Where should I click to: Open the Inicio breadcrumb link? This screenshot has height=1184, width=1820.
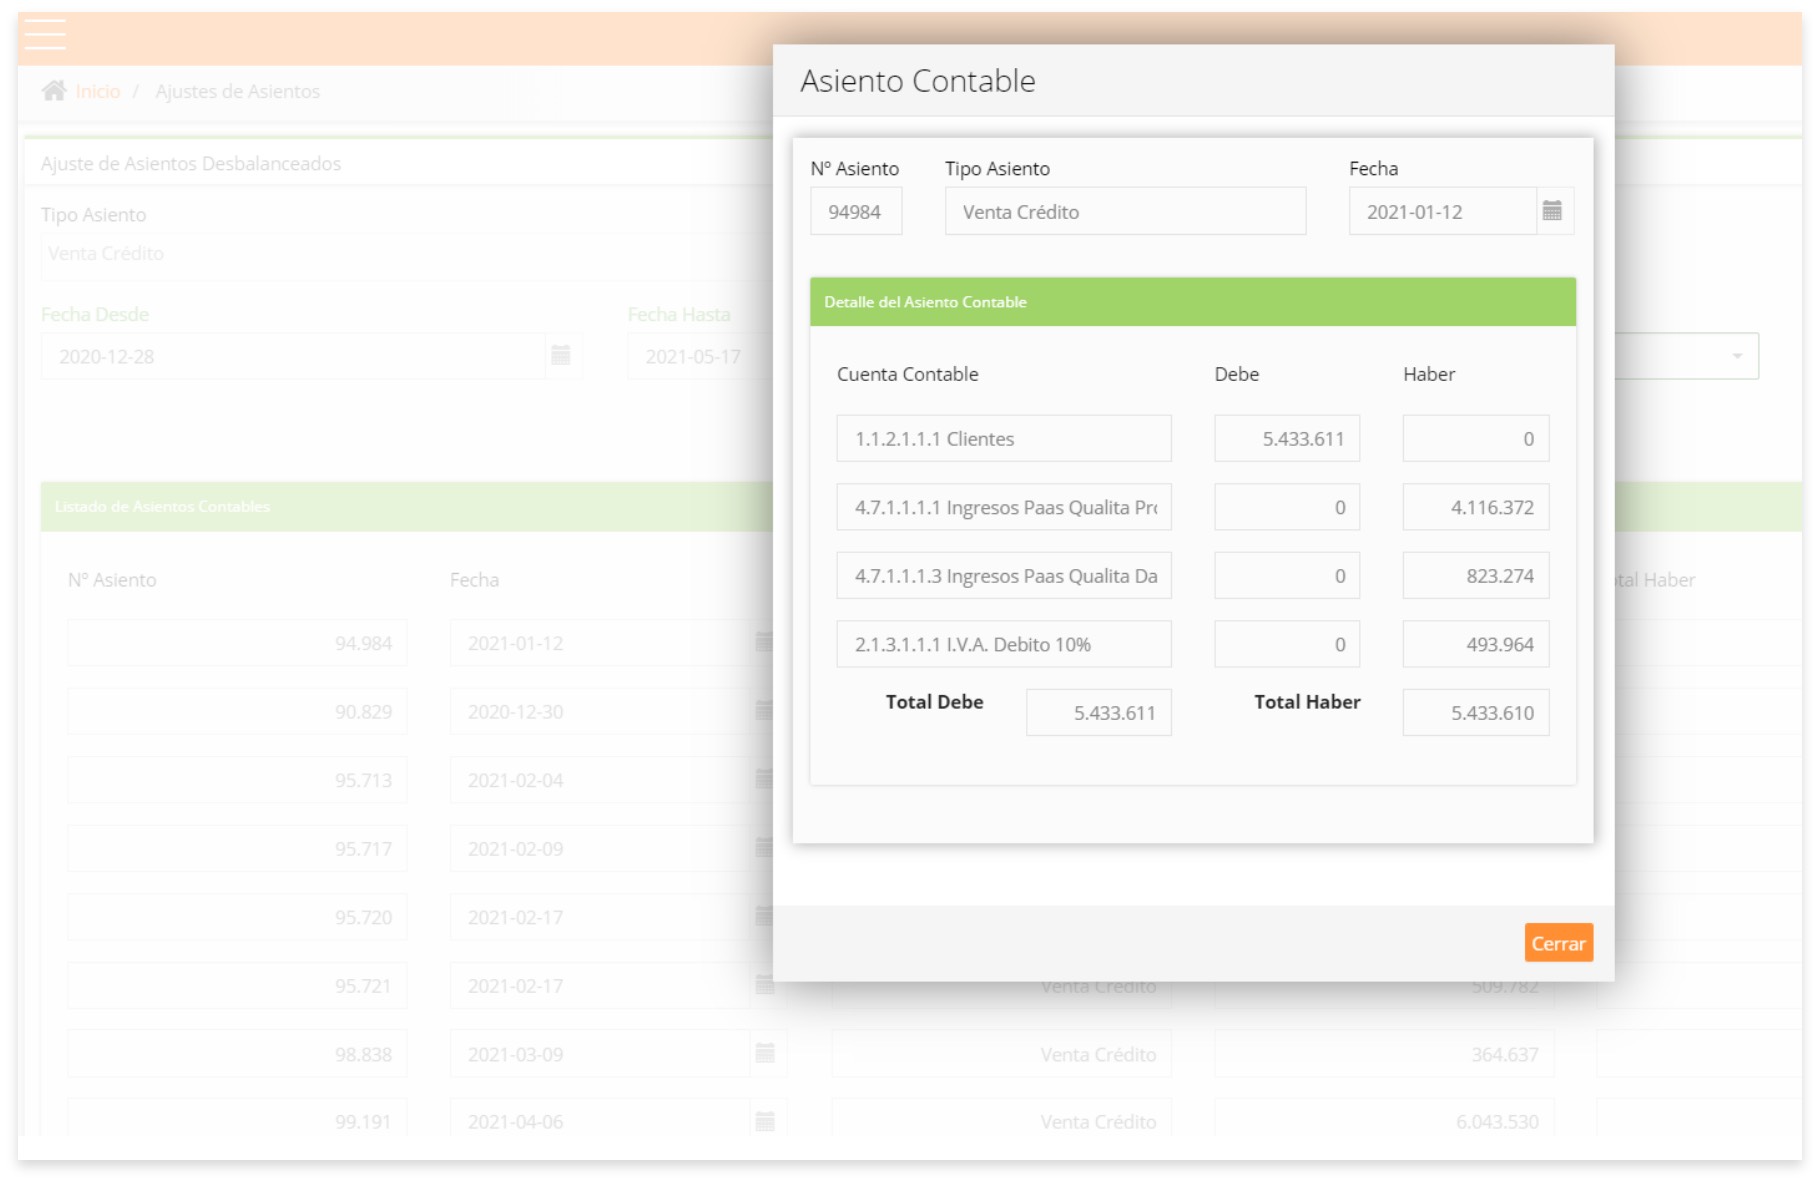[x=98, y=91]
